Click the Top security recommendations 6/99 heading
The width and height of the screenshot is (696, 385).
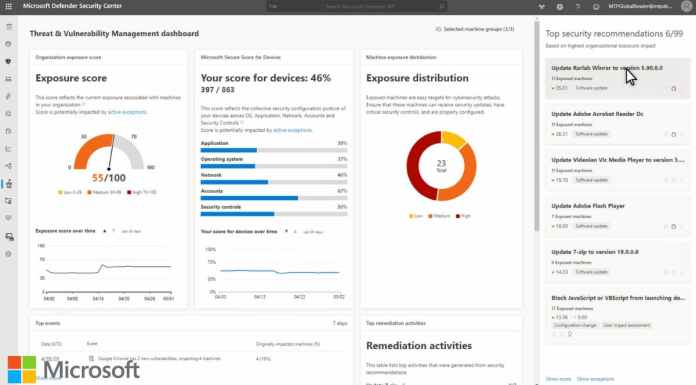click(x=614, y=34)
